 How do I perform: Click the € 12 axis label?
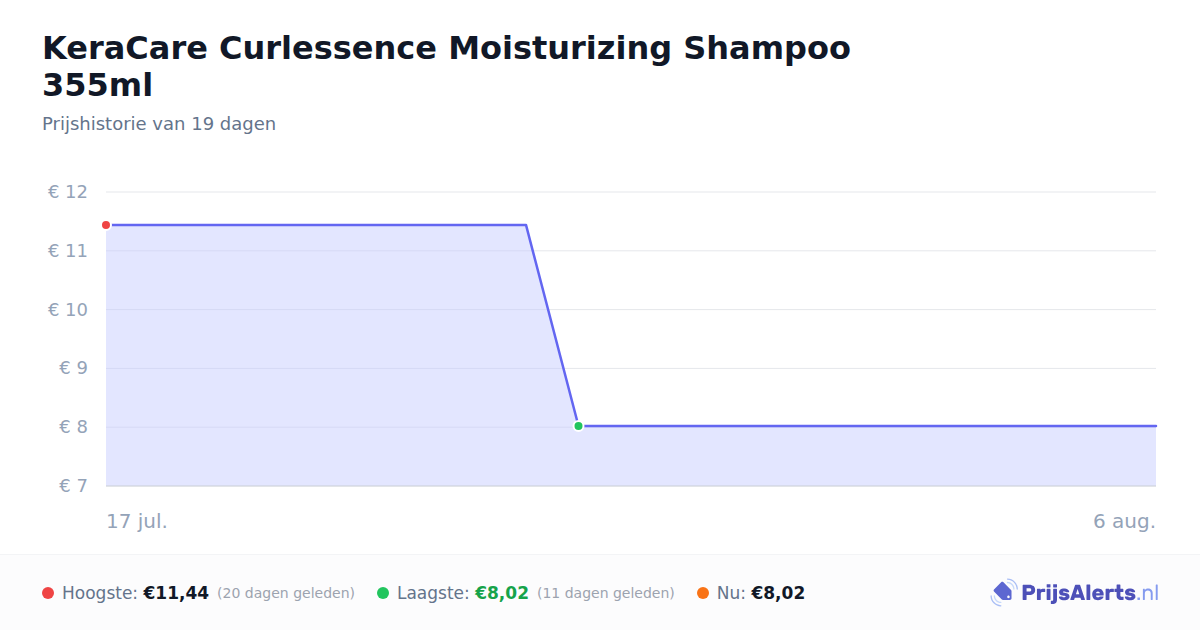68,192
